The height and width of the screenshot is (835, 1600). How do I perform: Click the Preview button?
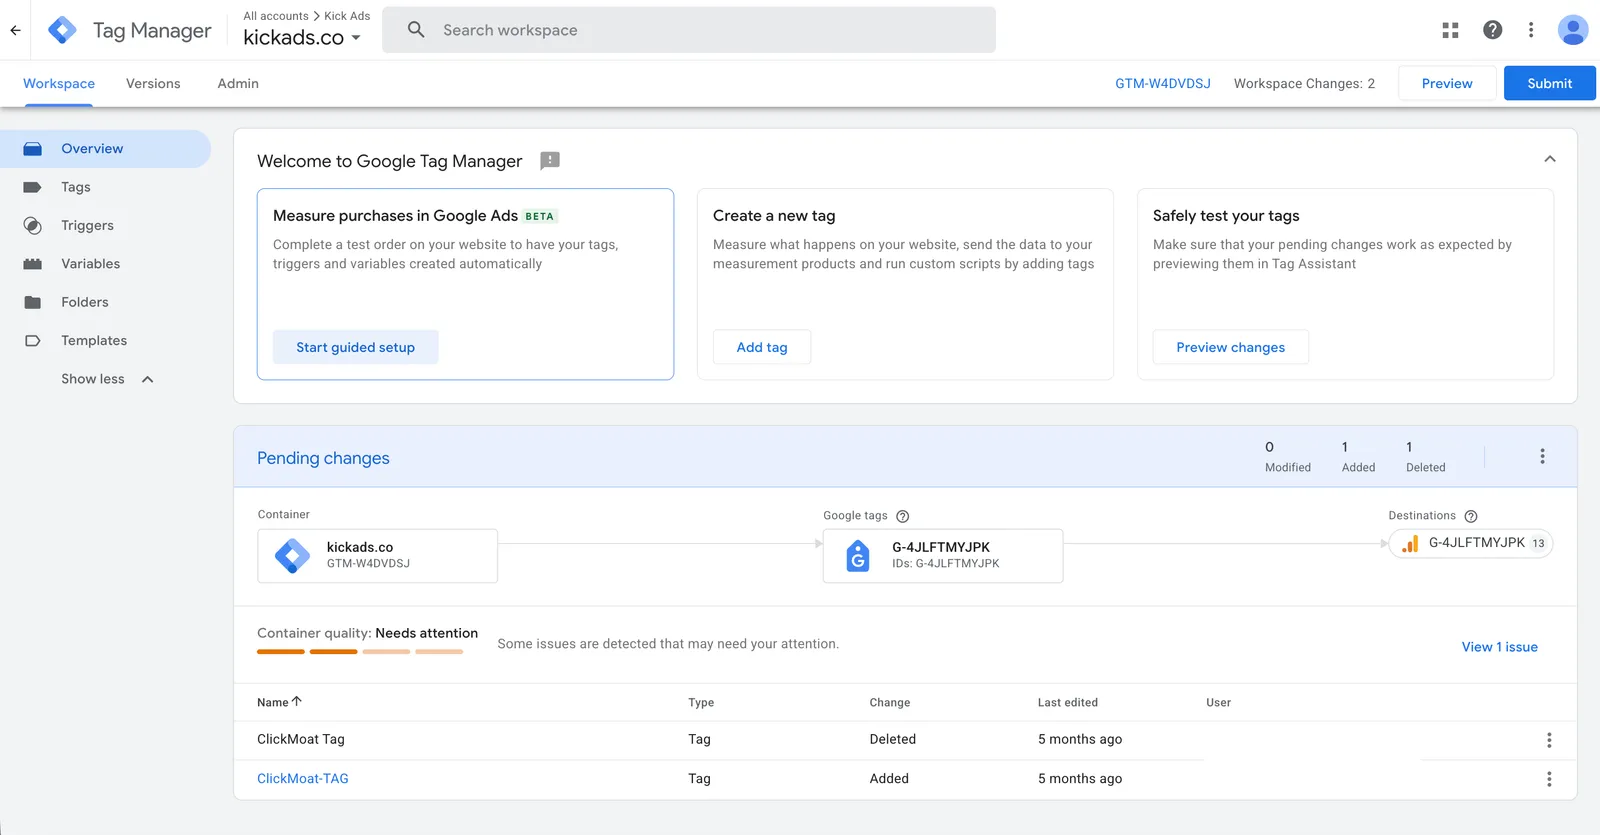[1447, 83]
